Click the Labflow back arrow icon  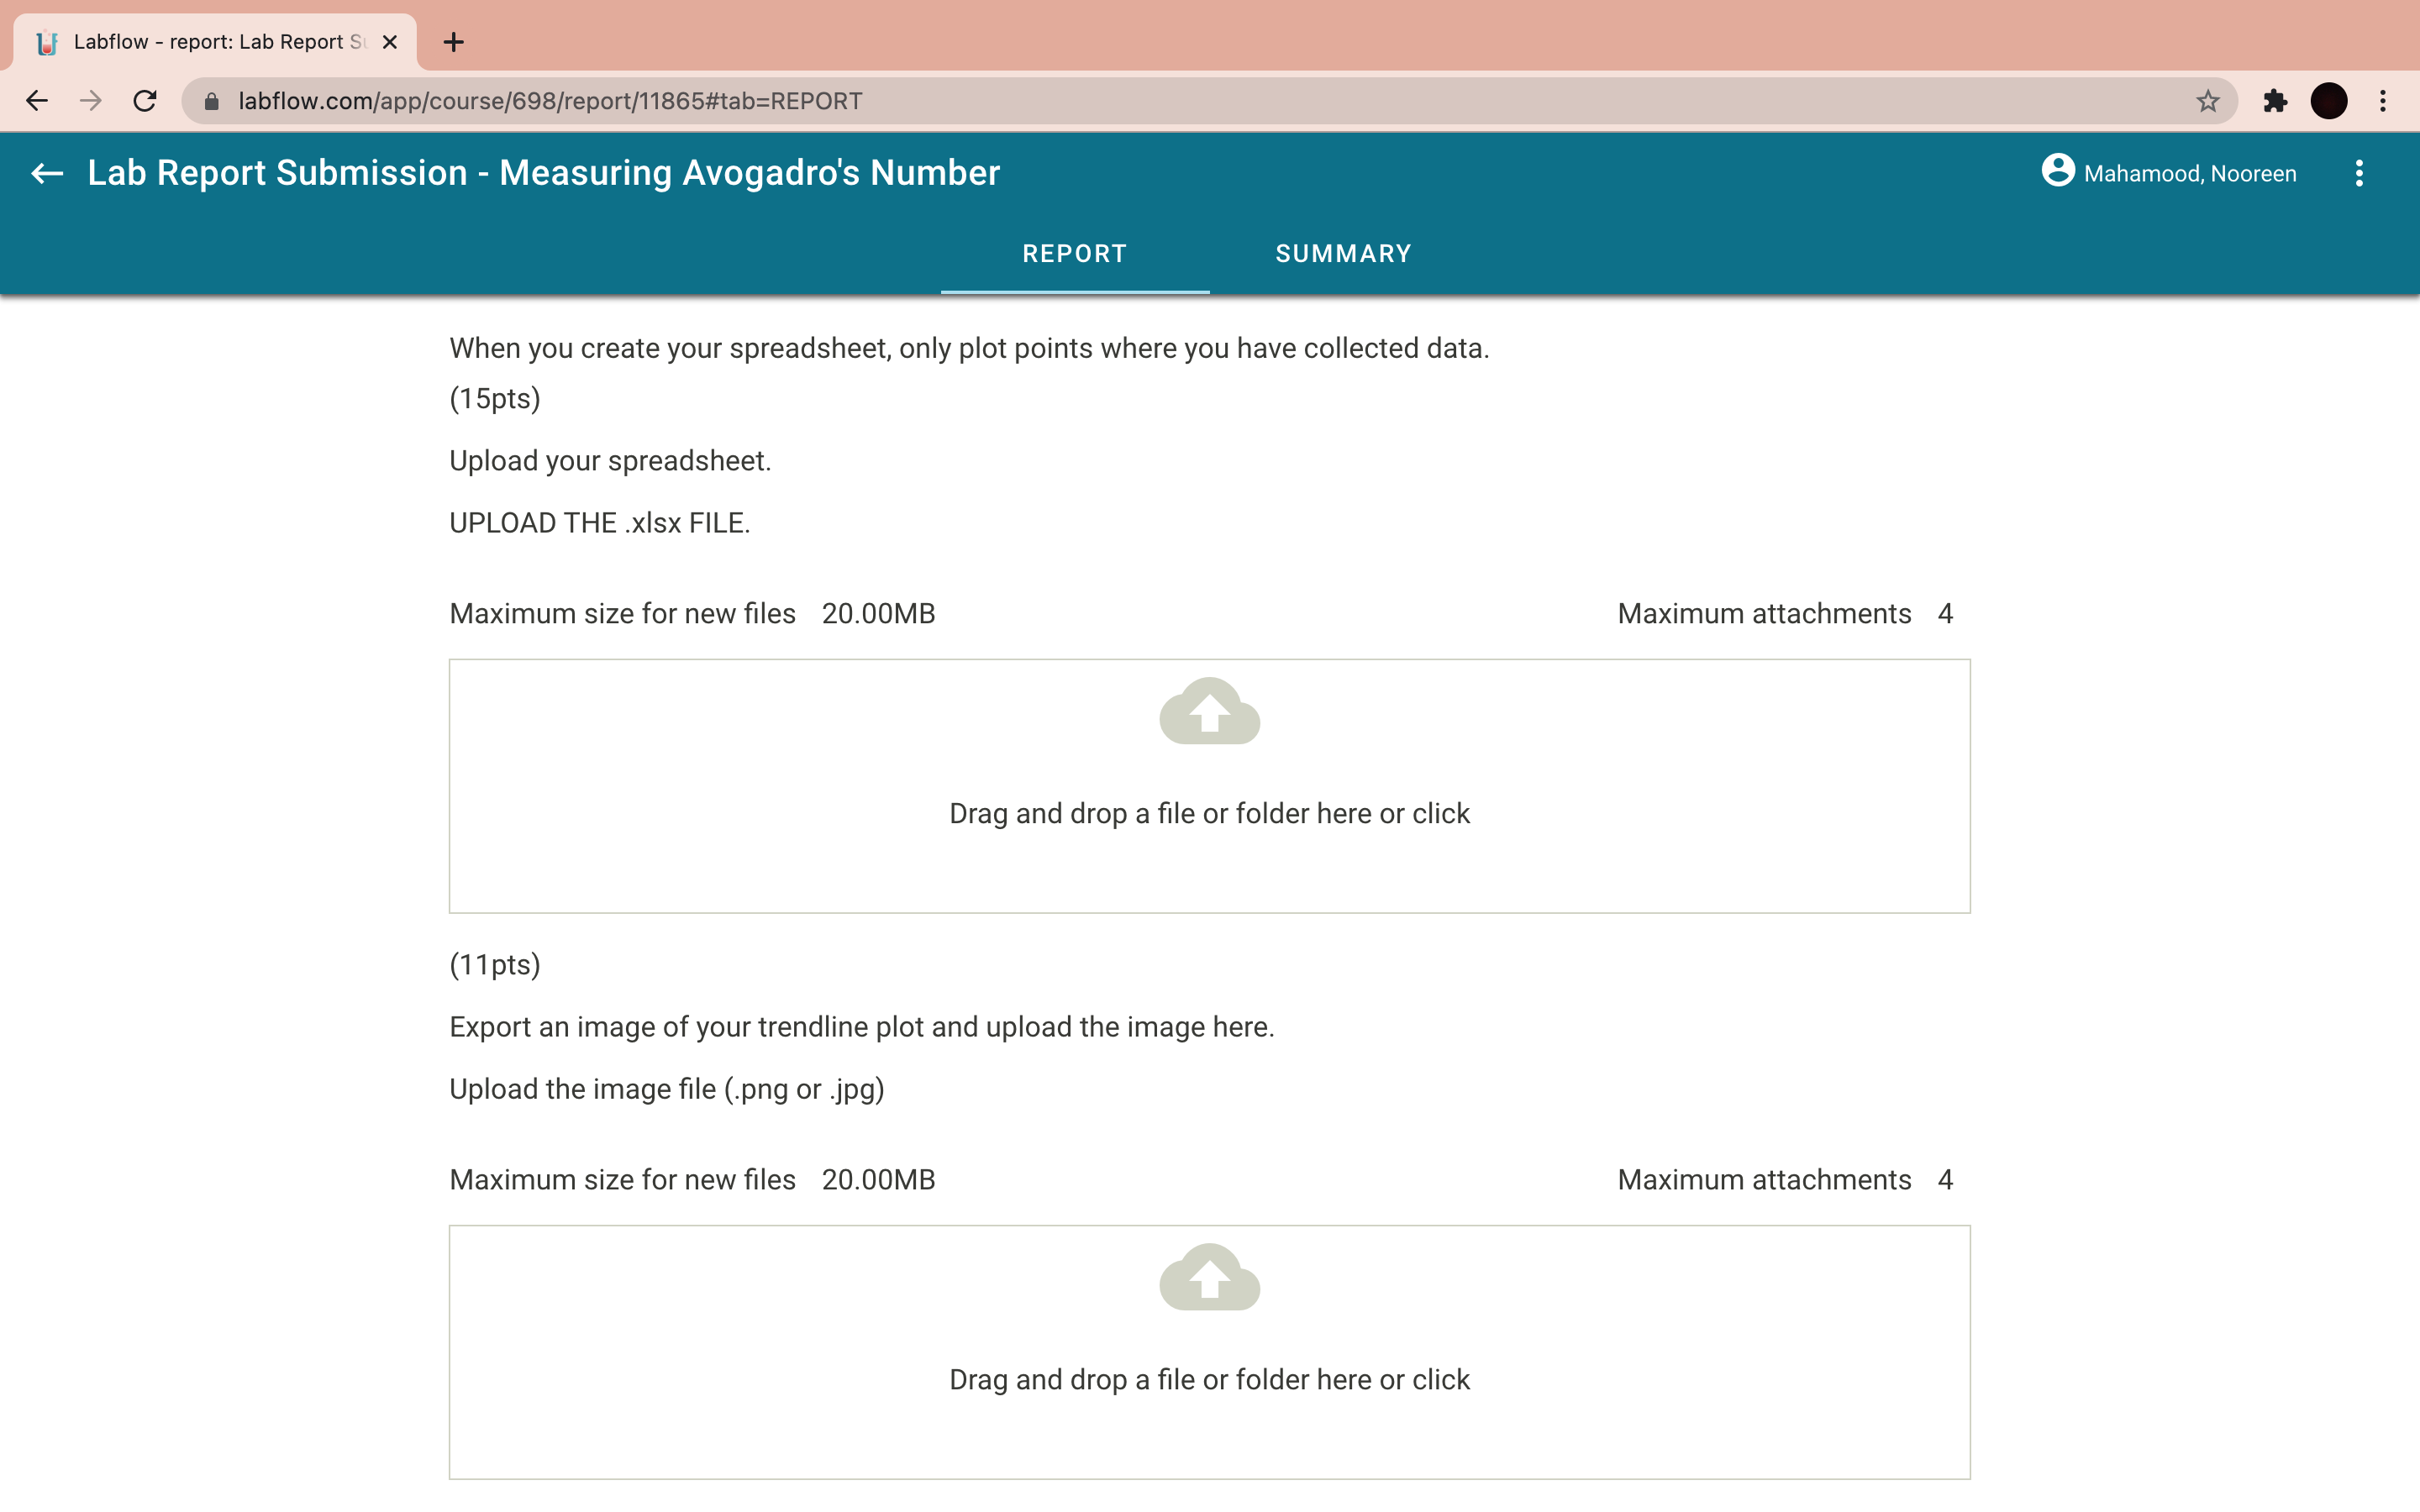47,173
